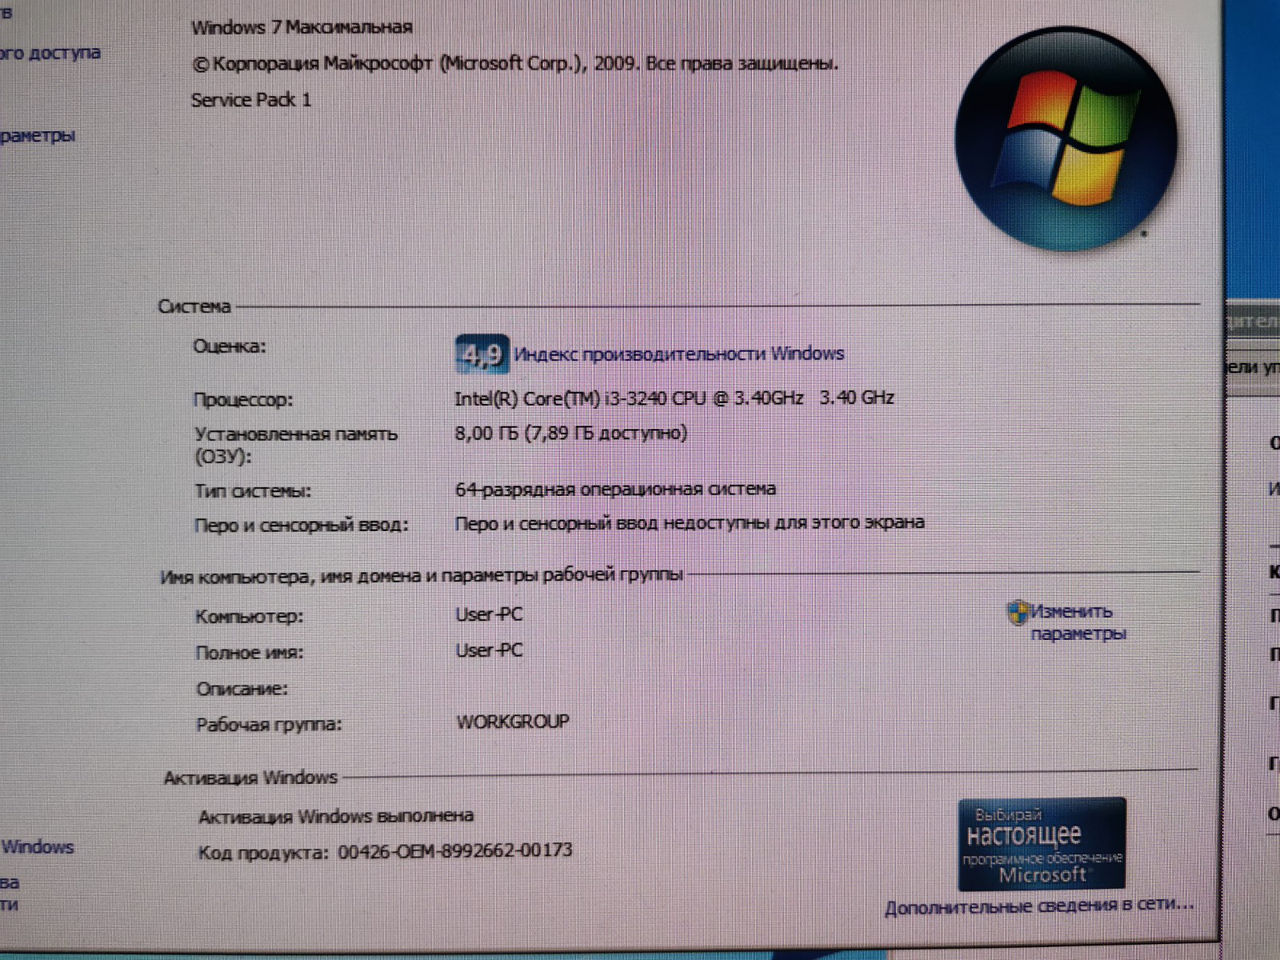Screen dimensions: 1280x960
Task: Click the Компьютер name User-PC field
Action: click(488, 614)
